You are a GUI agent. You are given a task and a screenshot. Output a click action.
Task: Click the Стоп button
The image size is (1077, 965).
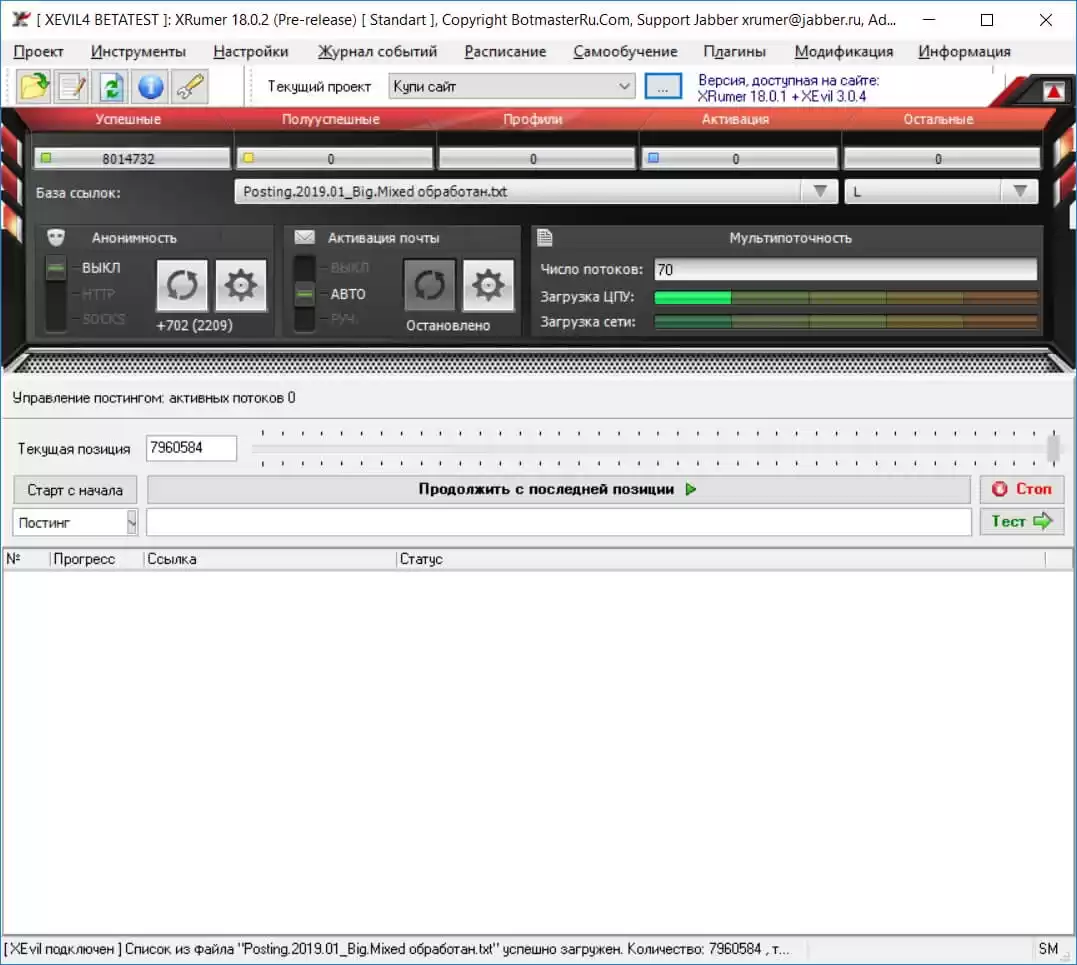pyautogui.click(x=1021, y=489)
